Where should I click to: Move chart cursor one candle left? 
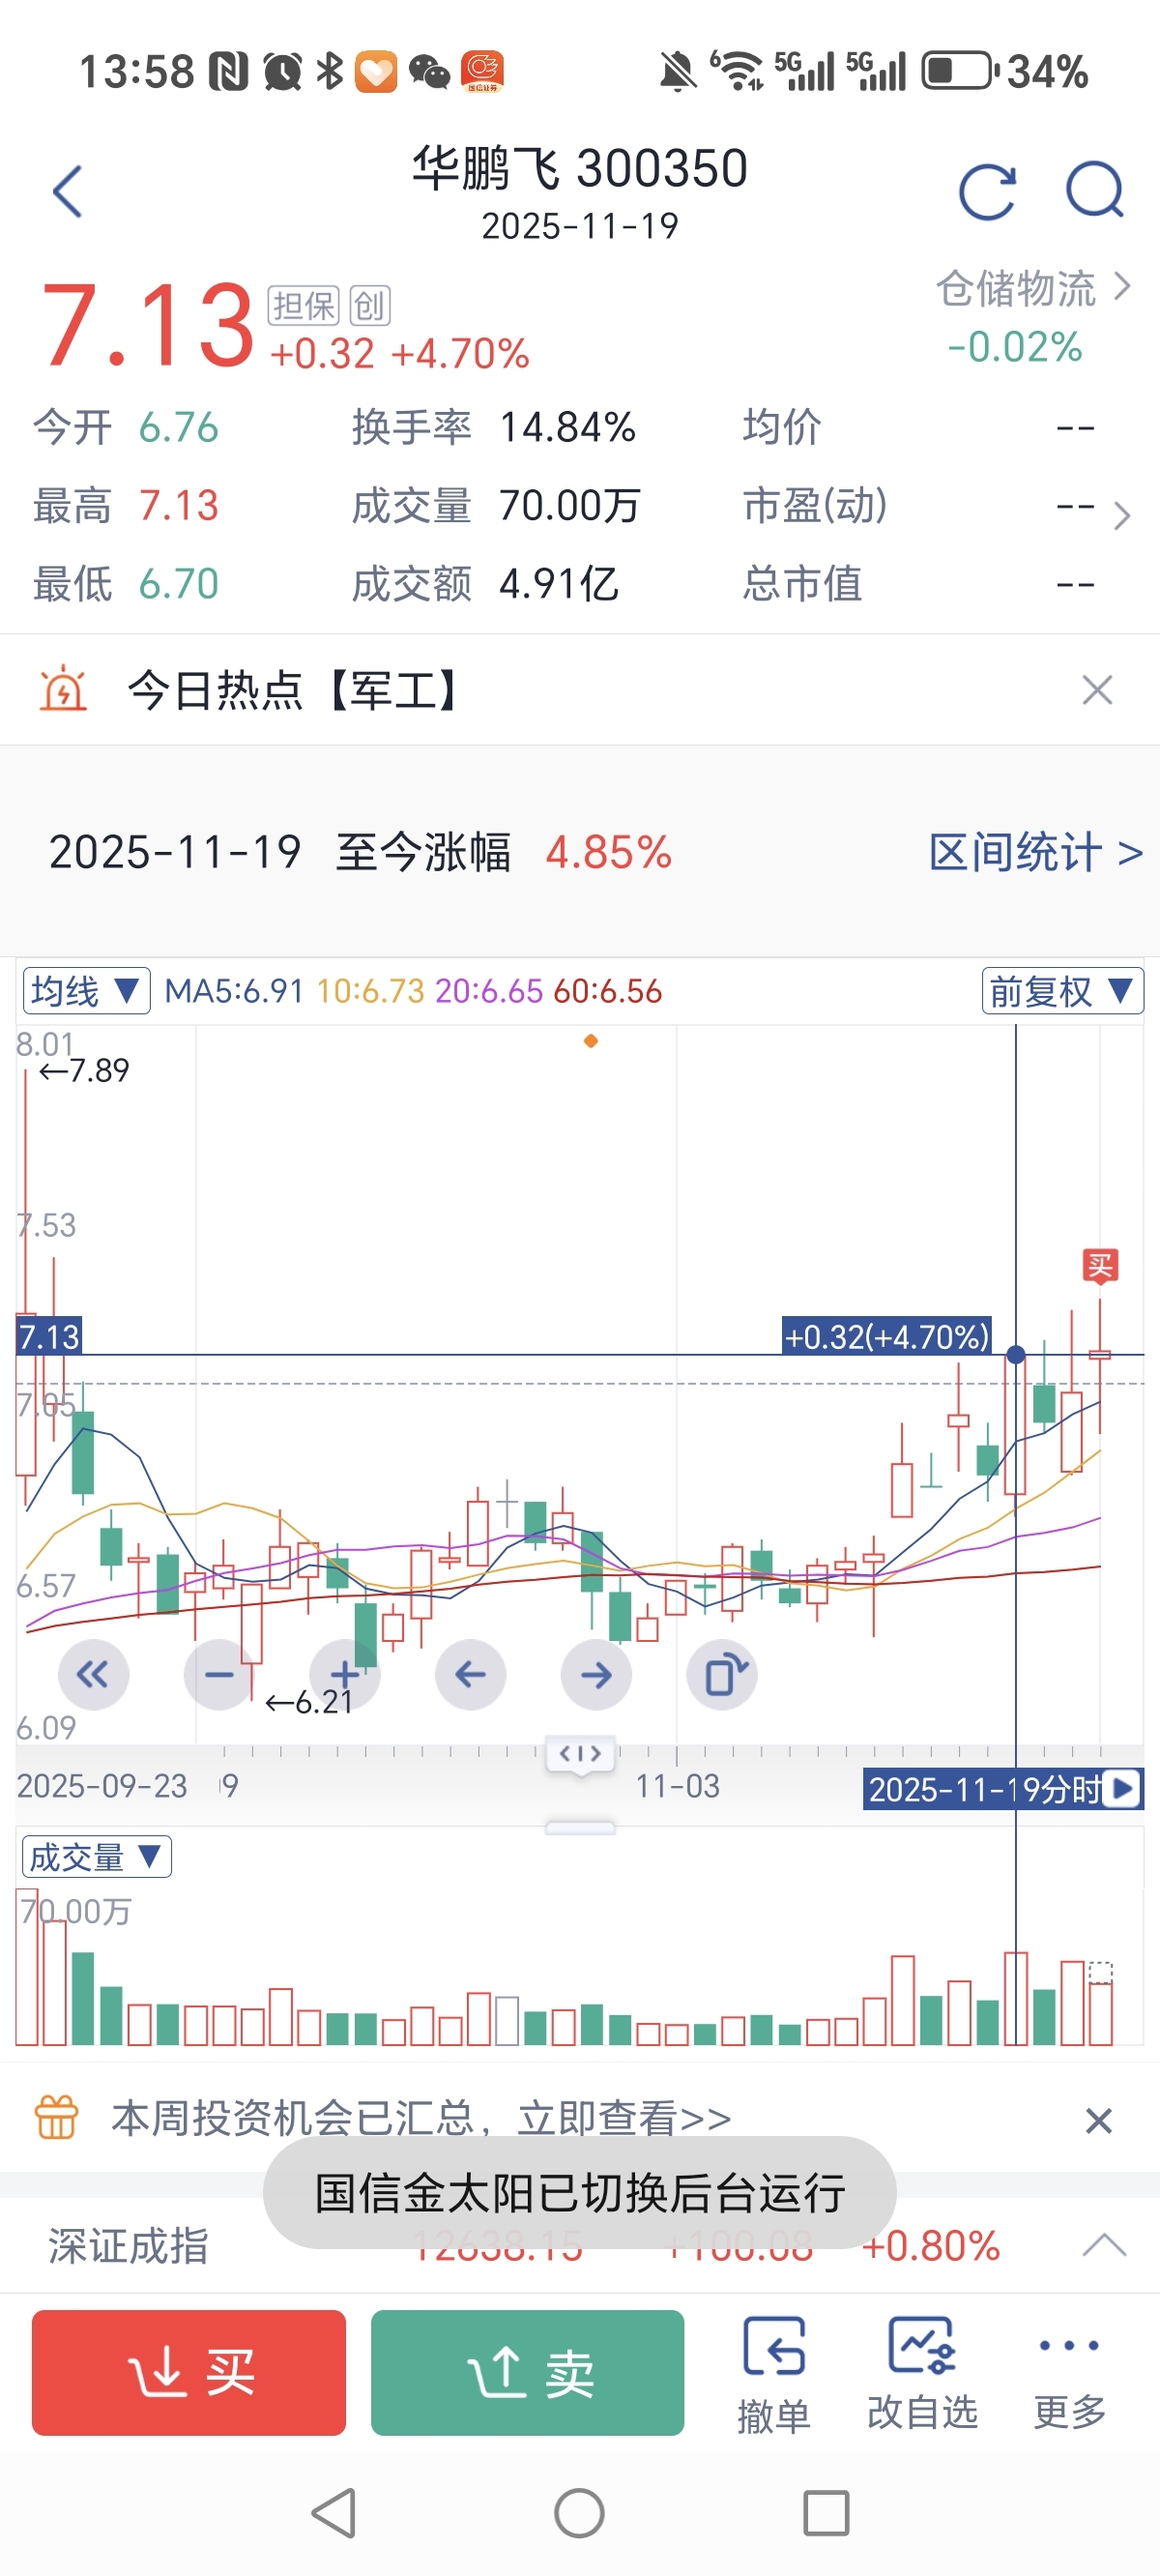pos(470,1674)
